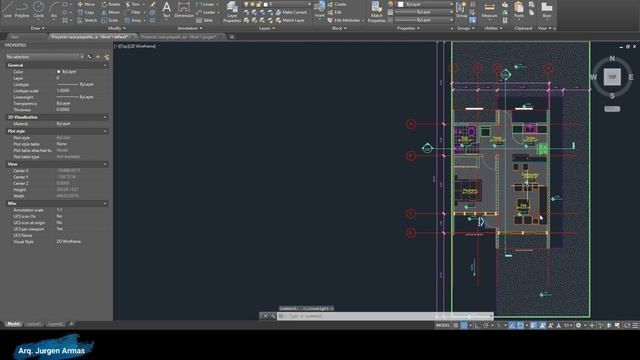Image resolution: width=640 pixels, height=360 pixels.
Task: Click the Trim command
Action: point(133,4)
